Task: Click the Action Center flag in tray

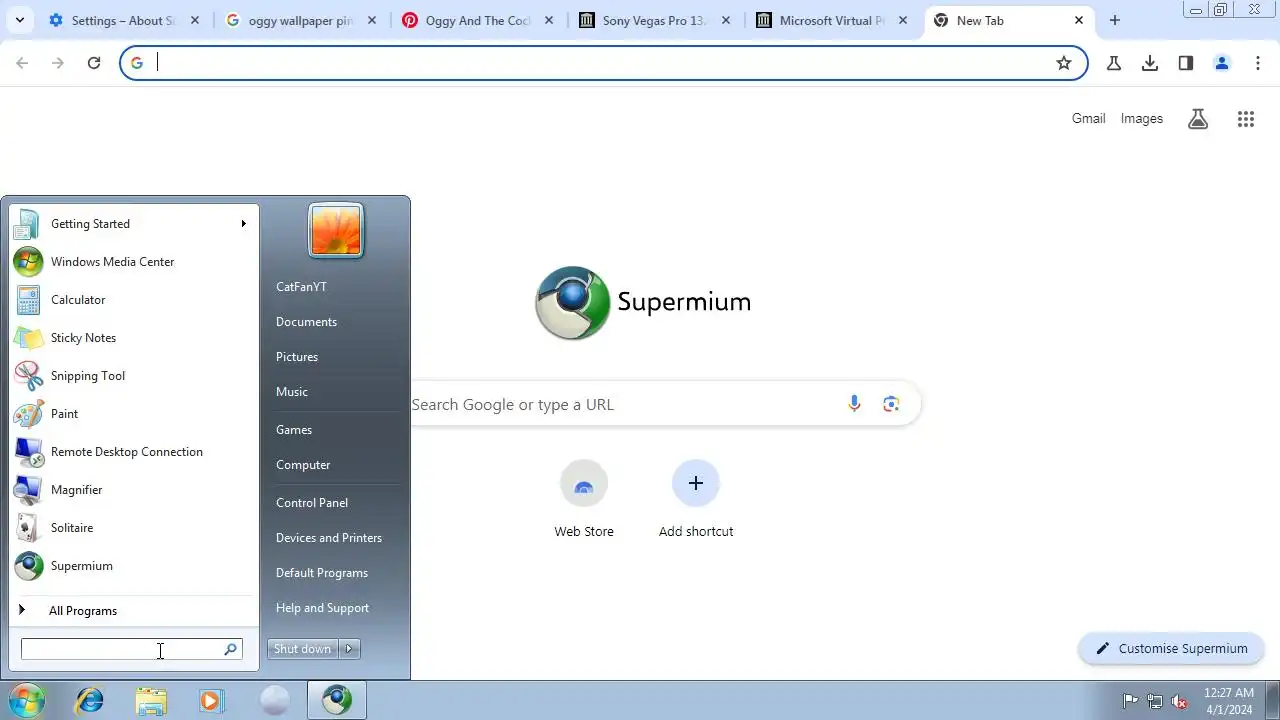Action: pyautogui.click(x=1130, y=701)
